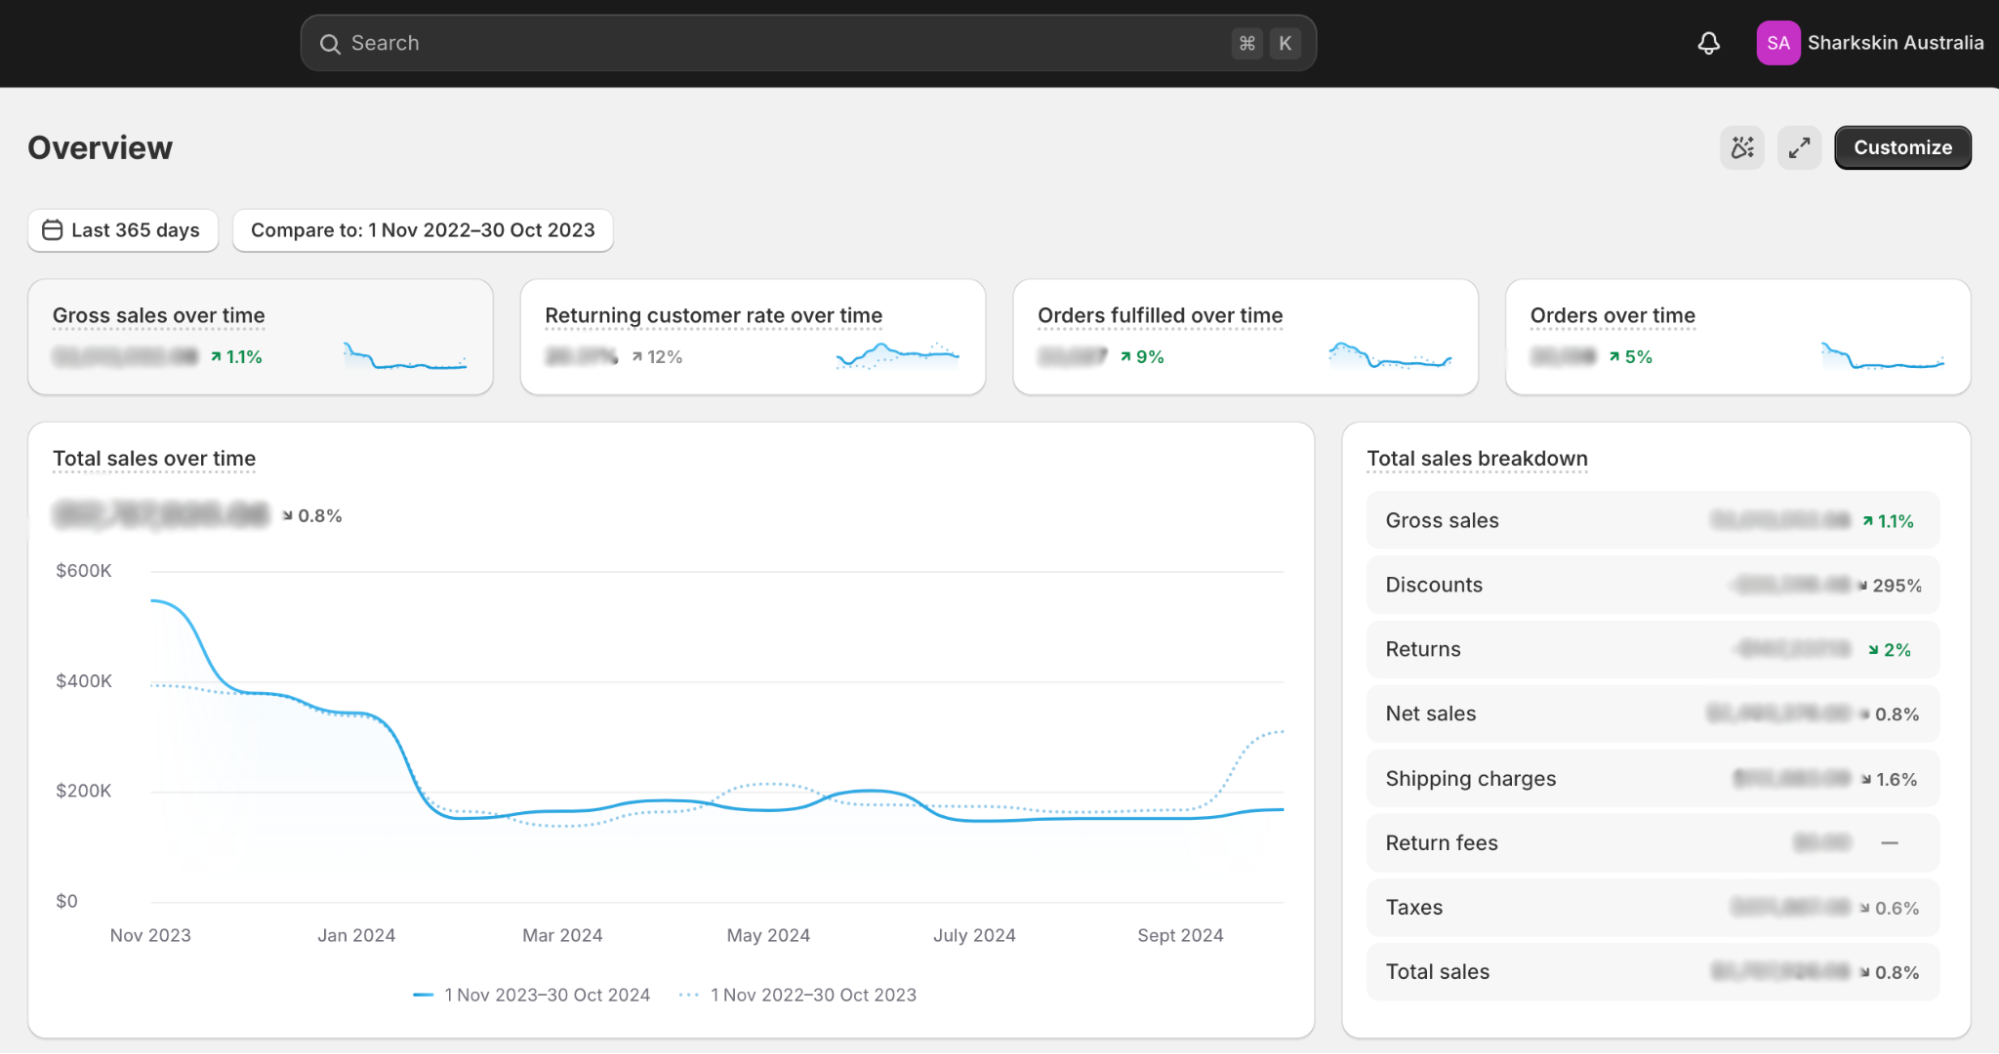The width and height of the screenshot is (1999, 1054).
Task: Click the Gross sales sparkline chart
Action: 405,357
